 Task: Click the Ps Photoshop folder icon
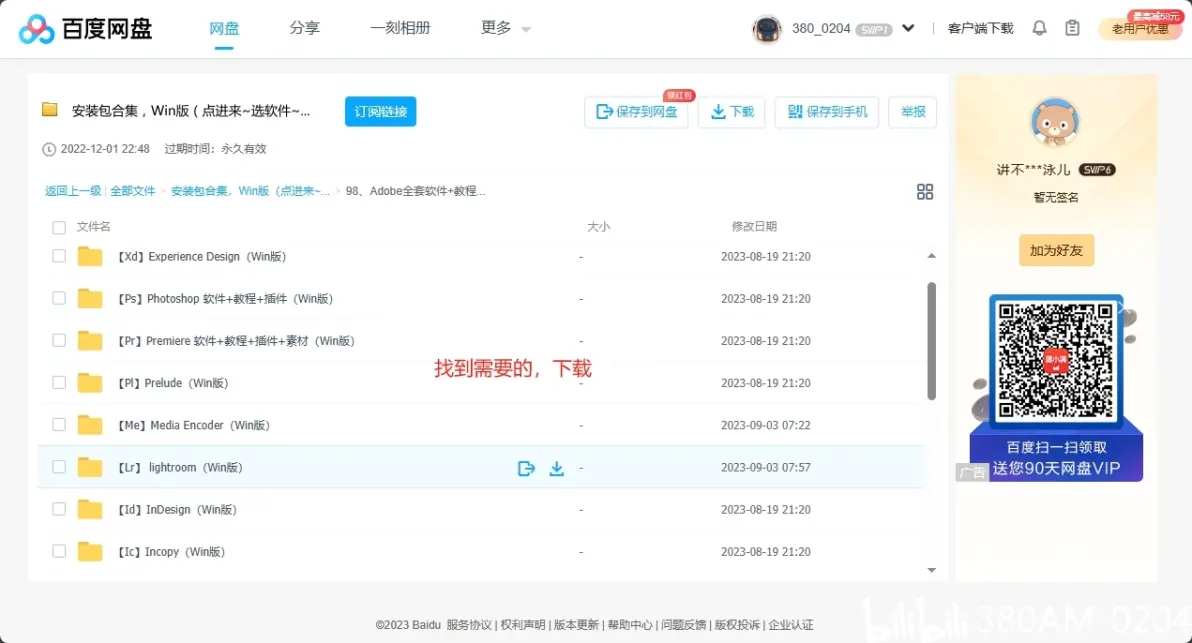click(90, 299)
